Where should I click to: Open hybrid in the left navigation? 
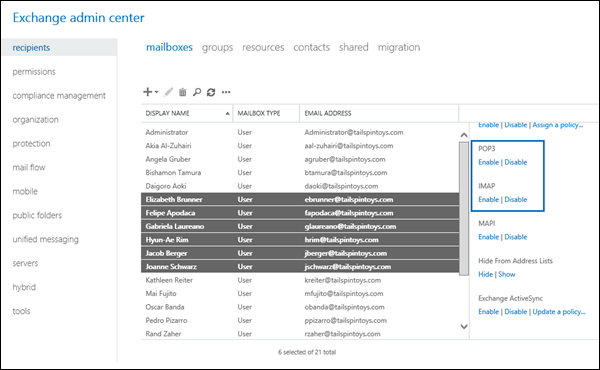tap(24, 287)
